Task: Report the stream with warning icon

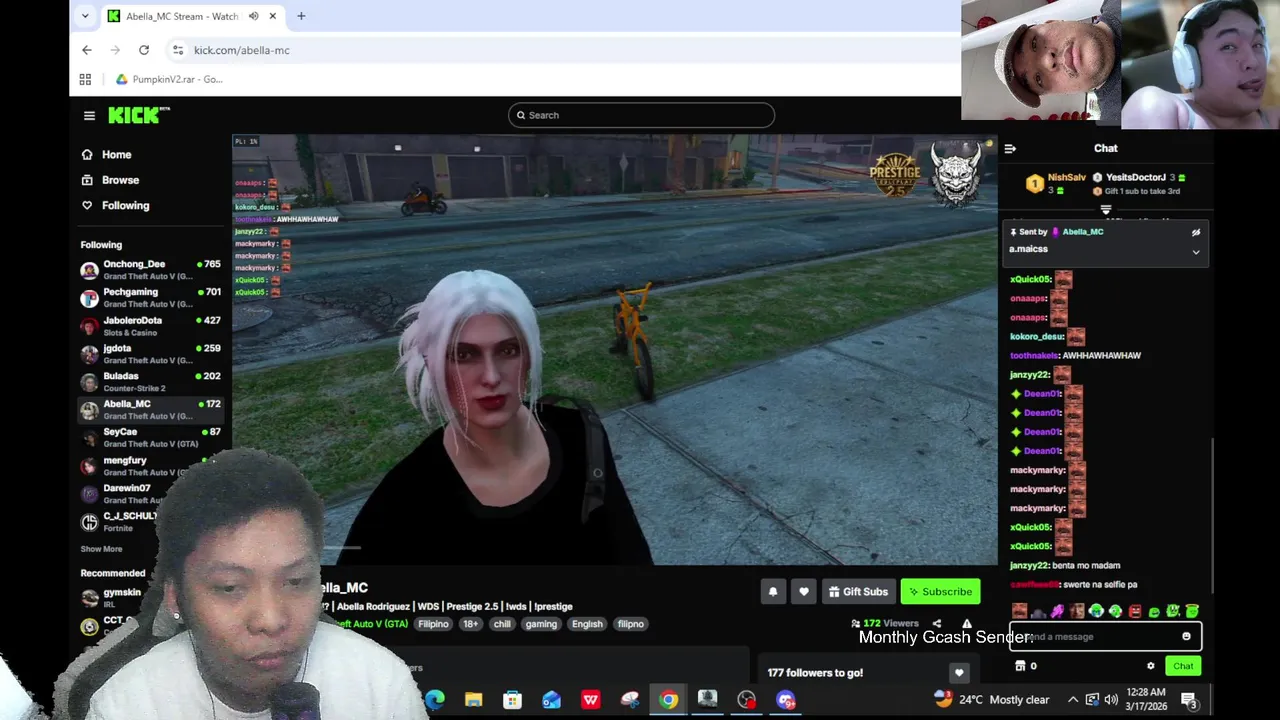Action: [x=966, y=624]
